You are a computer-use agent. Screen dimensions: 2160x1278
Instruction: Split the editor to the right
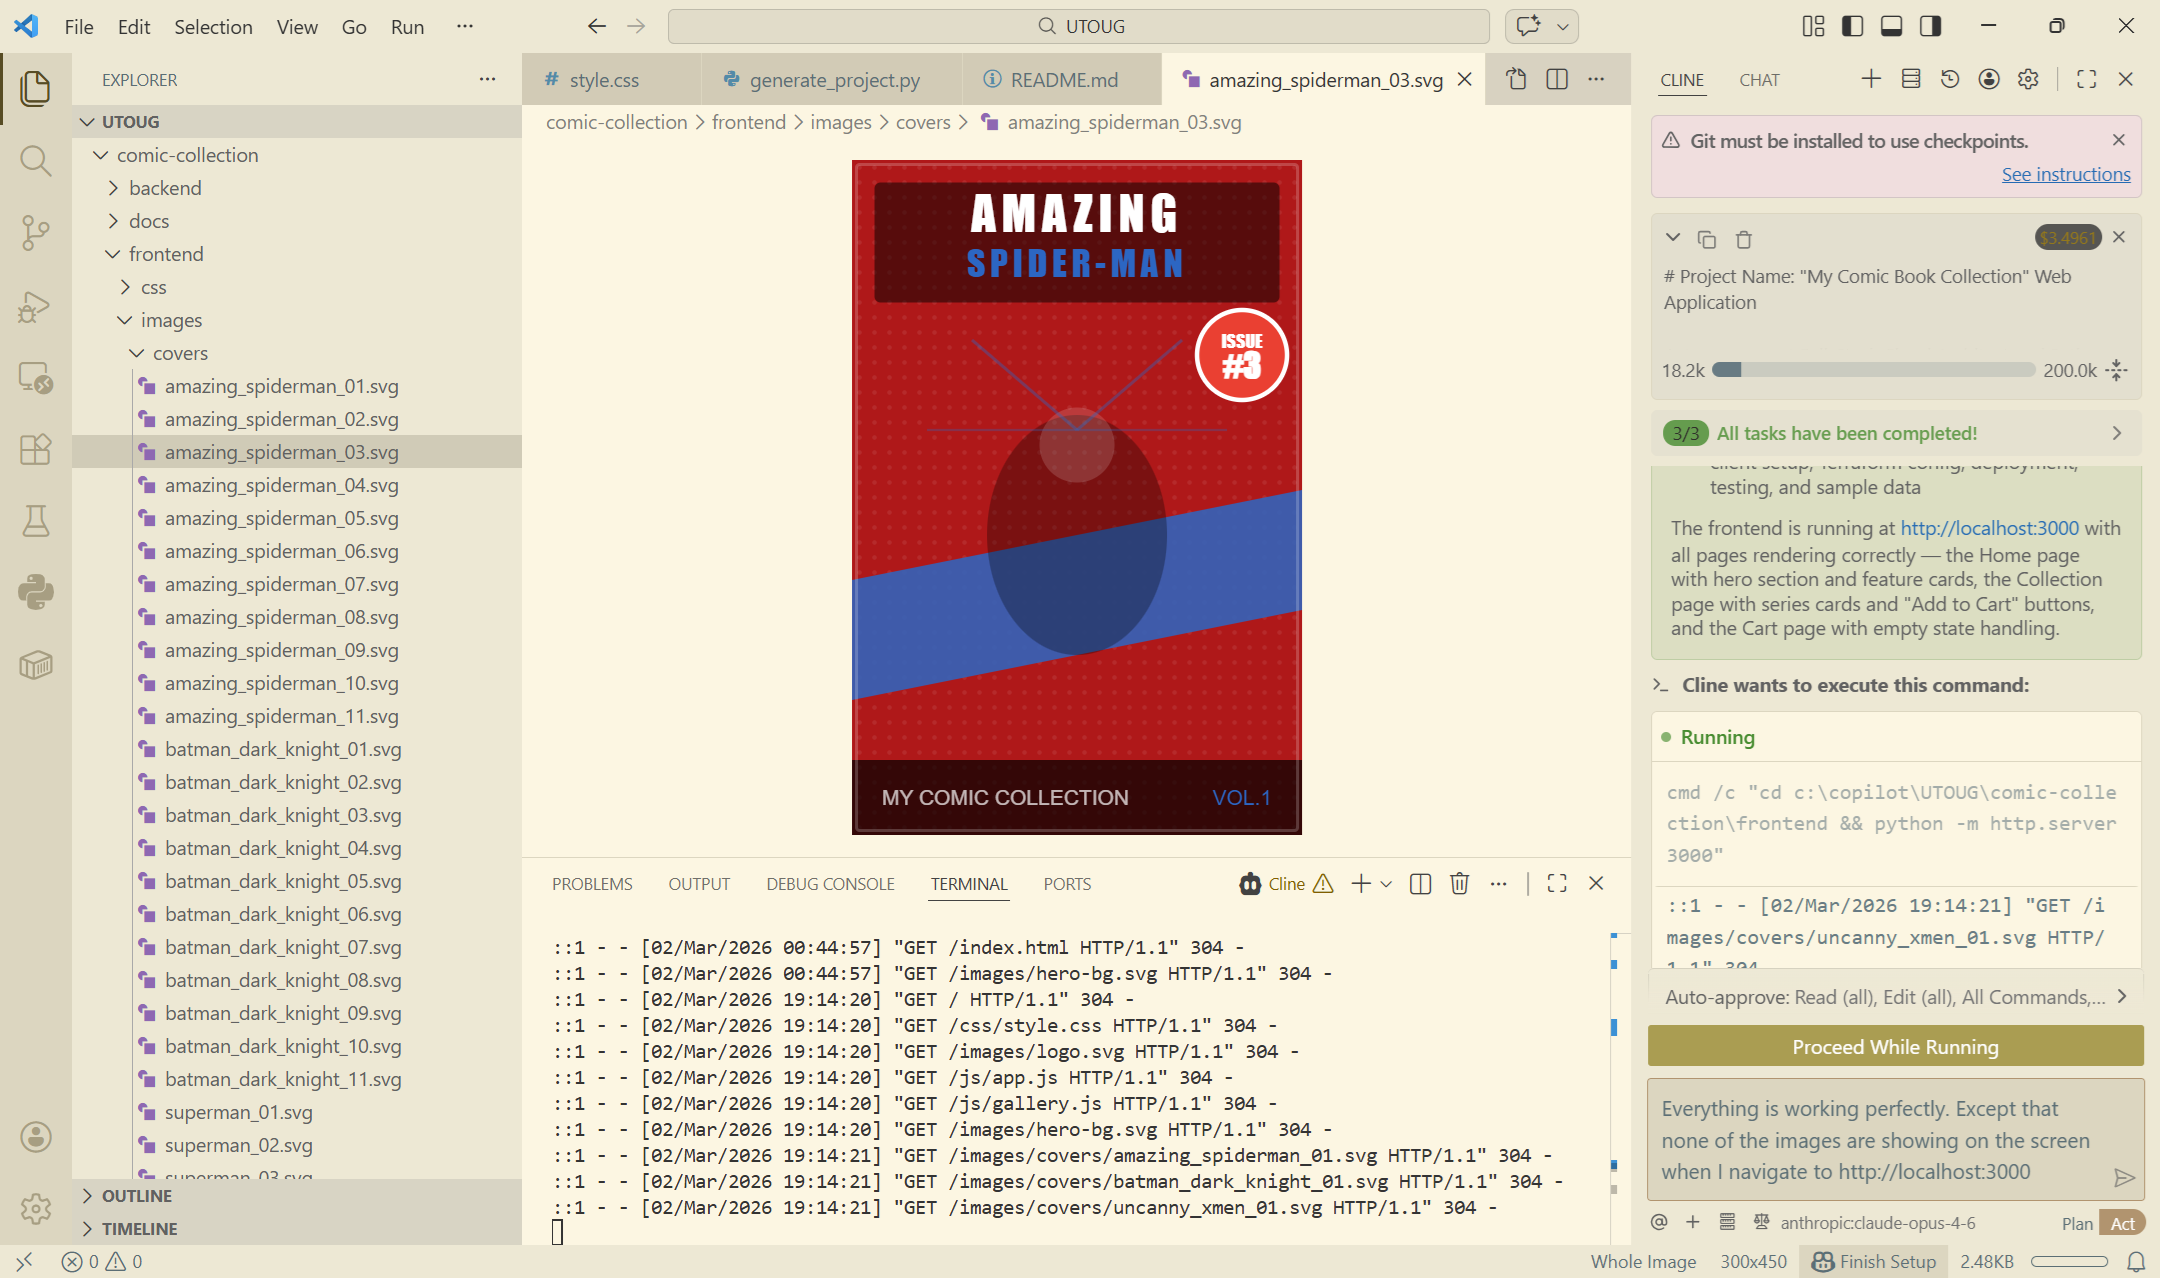[1556, 79]
